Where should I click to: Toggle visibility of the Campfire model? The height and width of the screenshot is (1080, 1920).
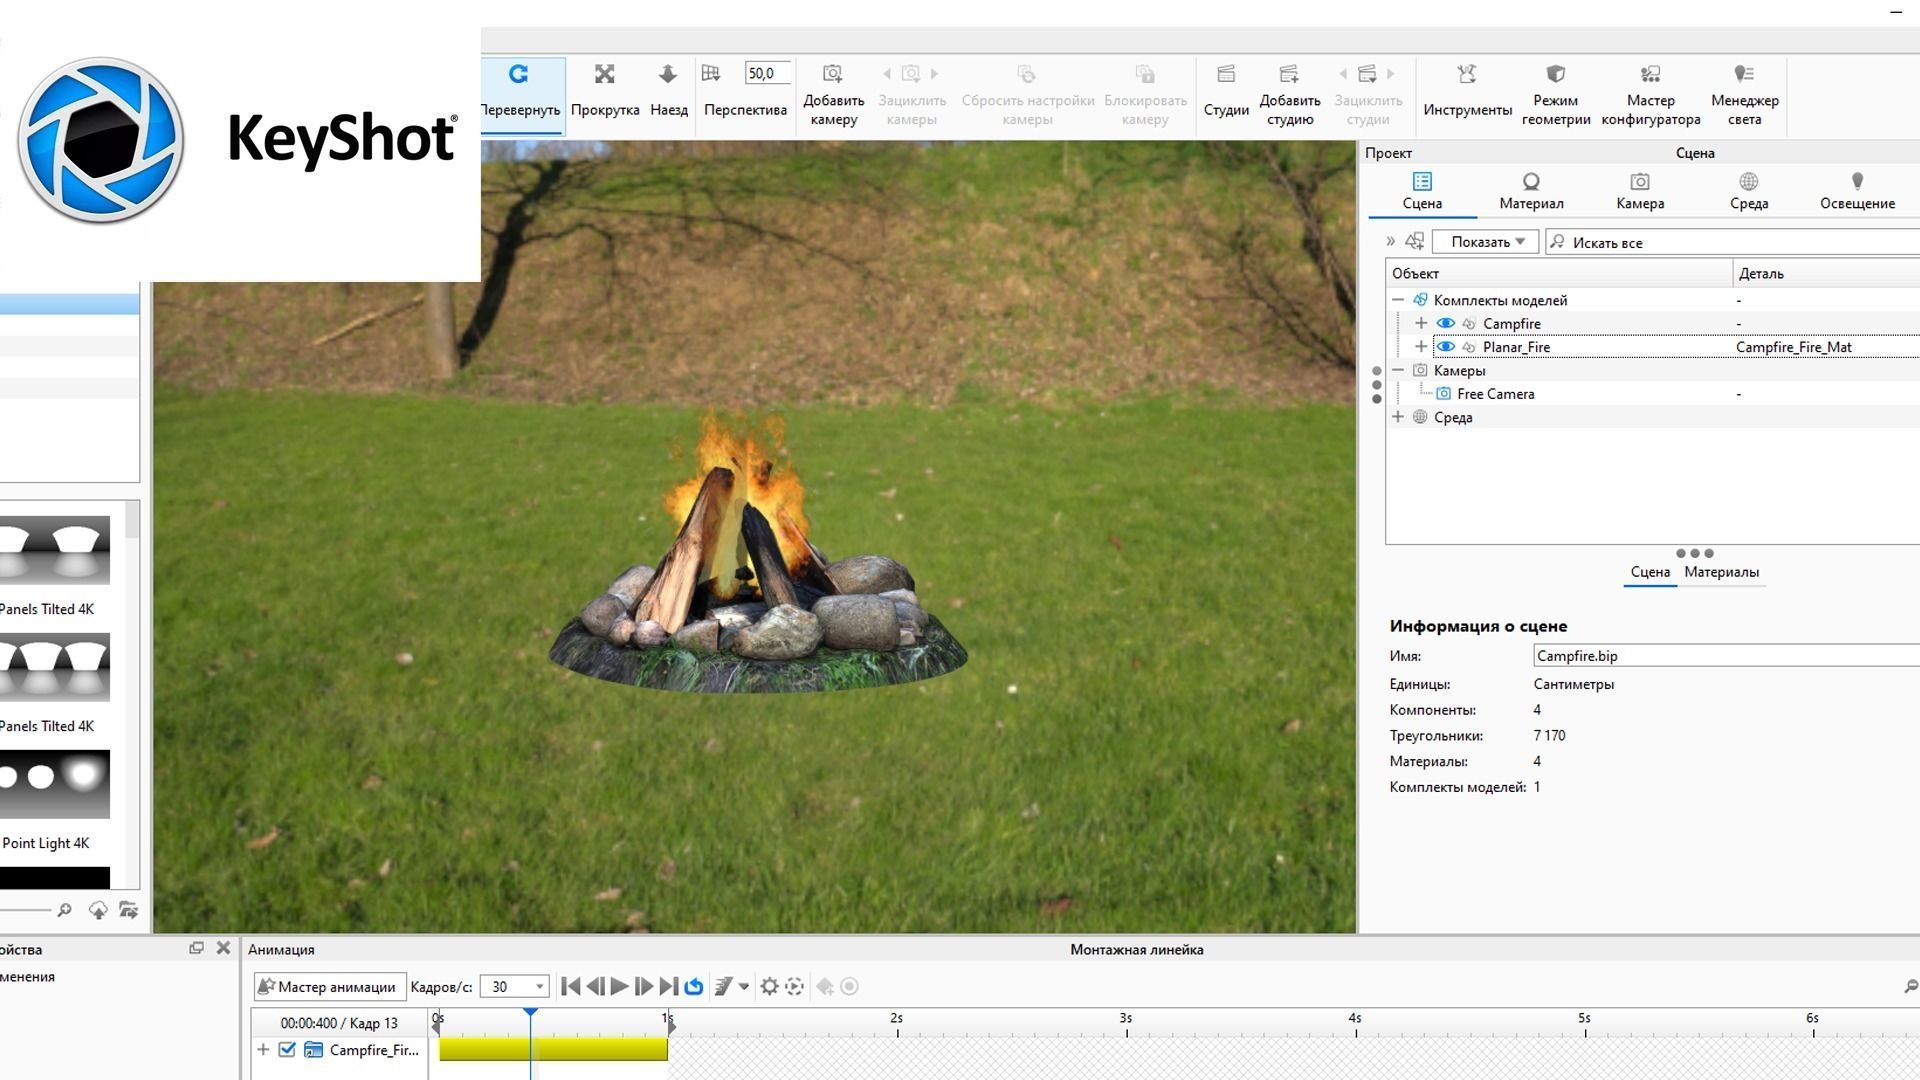[1446, 323]
